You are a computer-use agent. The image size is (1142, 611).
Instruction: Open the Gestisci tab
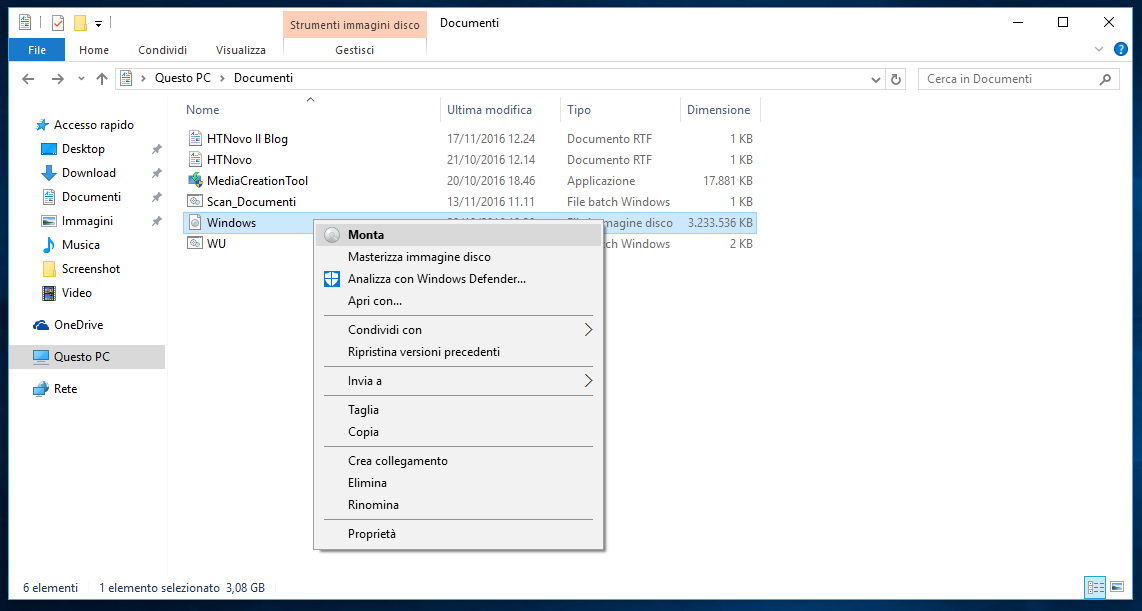coord(355,50)
